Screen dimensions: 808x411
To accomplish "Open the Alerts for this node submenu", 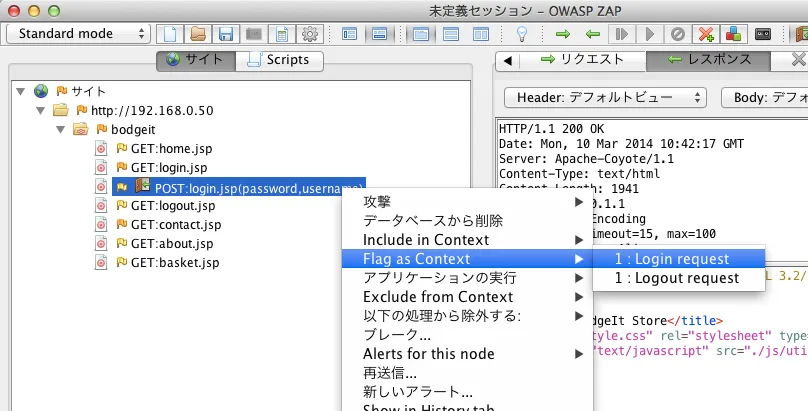I will coord(467,354).
